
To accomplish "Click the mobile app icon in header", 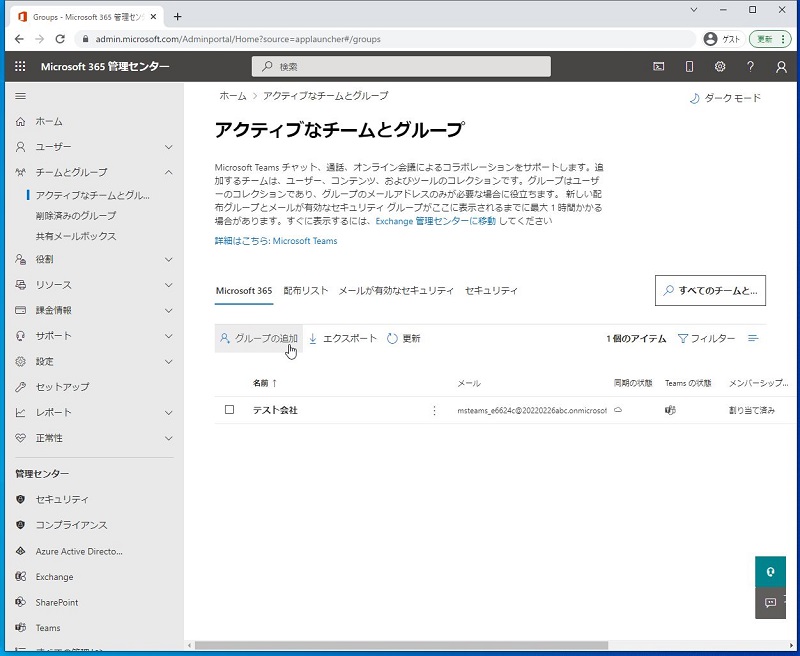I will [689, 66].
